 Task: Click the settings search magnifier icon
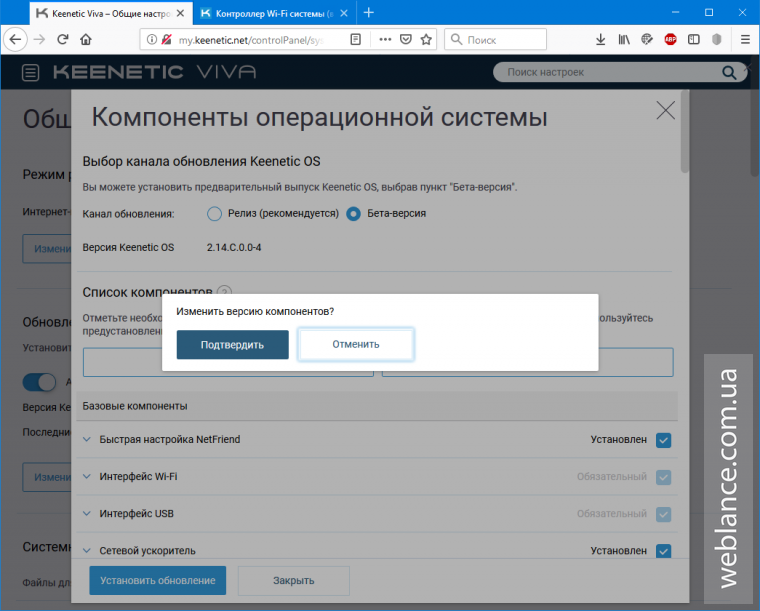[728, 73]
